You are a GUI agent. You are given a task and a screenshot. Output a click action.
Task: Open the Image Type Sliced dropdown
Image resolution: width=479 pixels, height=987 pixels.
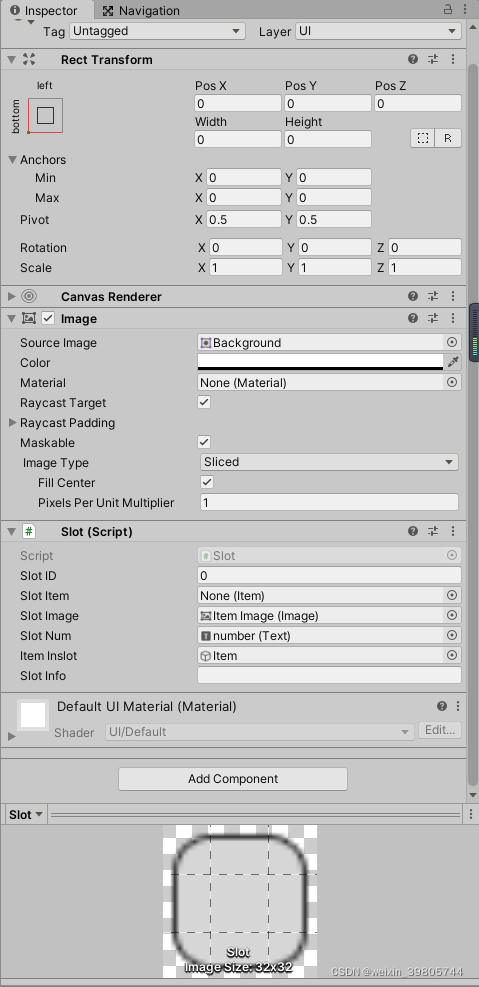pyautogui.click(x=329, y=462)
